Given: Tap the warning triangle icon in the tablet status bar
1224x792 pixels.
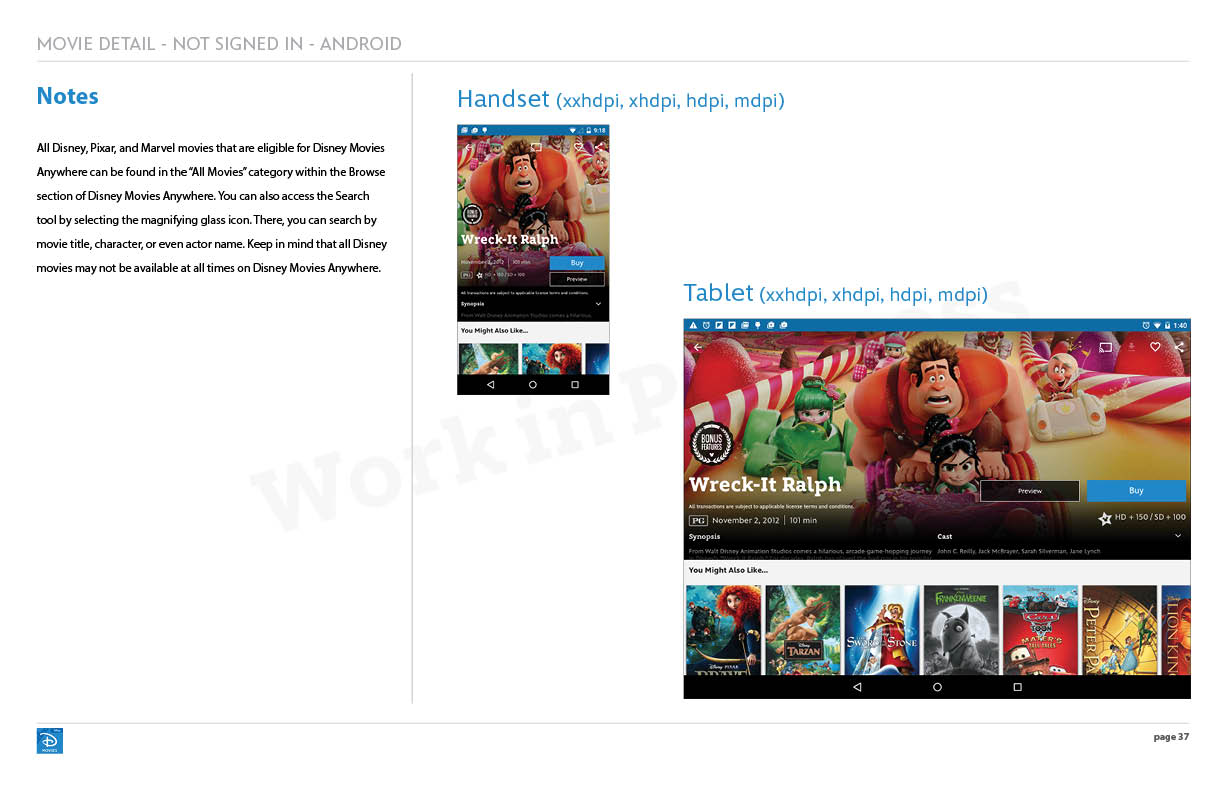Looking at the screenshot, I should [692, 325].
